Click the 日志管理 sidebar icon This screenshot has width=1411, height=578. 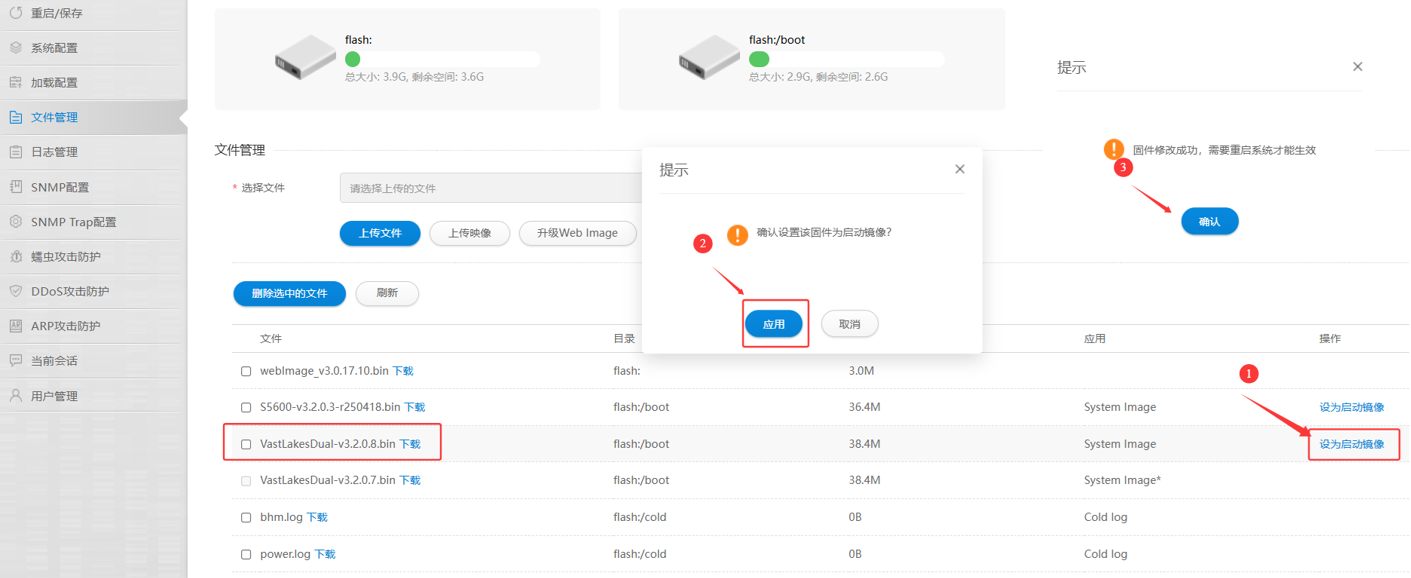[x=15, y=152]
